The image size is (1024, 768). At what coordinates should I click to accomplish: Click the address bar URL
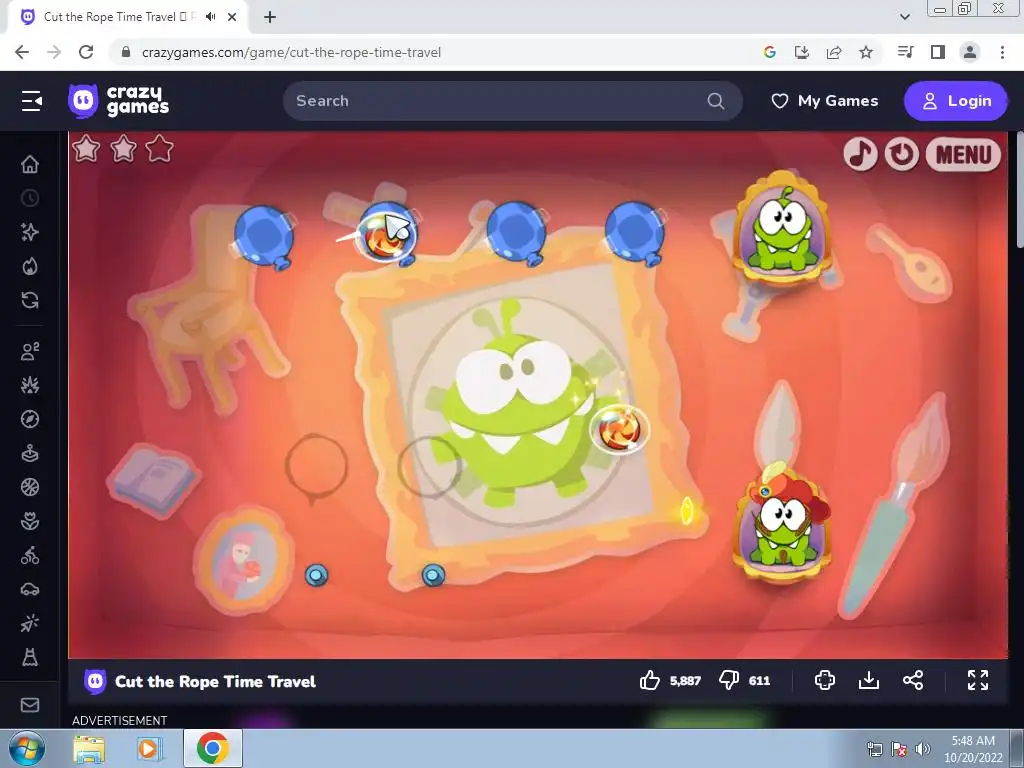click(291, 52)
